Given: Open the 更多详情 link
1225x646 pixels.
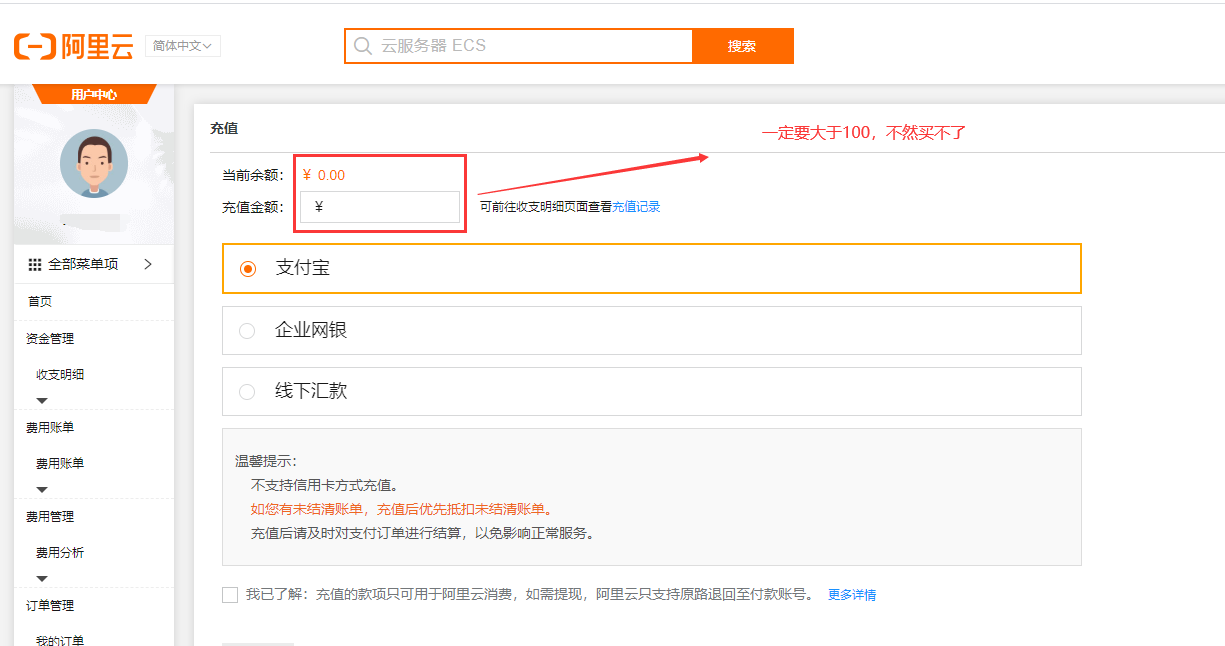Looking at the screenshot, I should tap(852, 595).
